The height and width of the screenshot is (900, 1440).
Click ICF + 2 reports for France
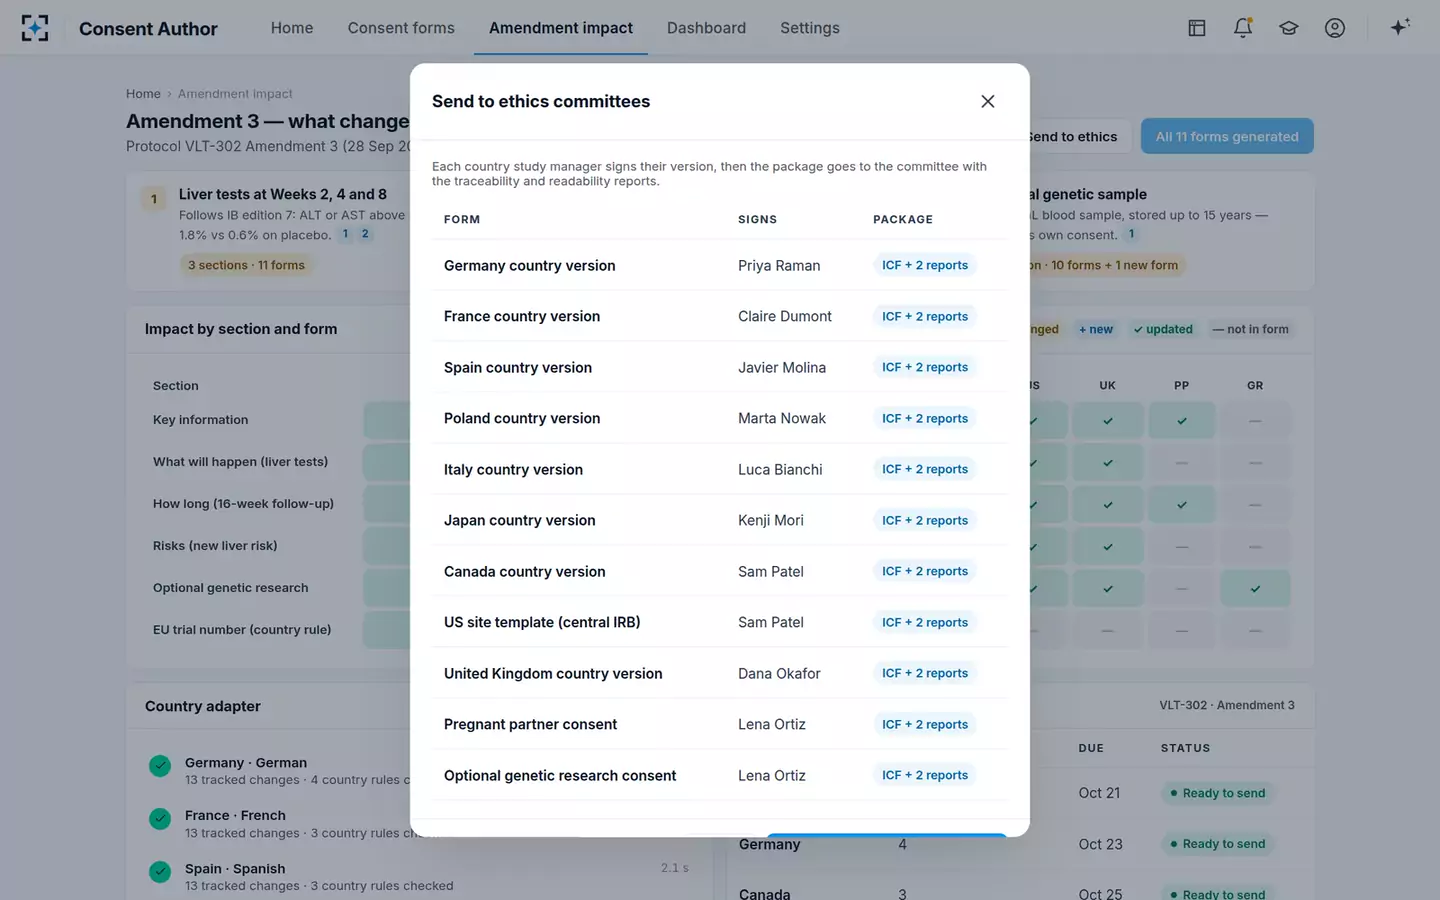pyautogui.click(x=925, y=316)
